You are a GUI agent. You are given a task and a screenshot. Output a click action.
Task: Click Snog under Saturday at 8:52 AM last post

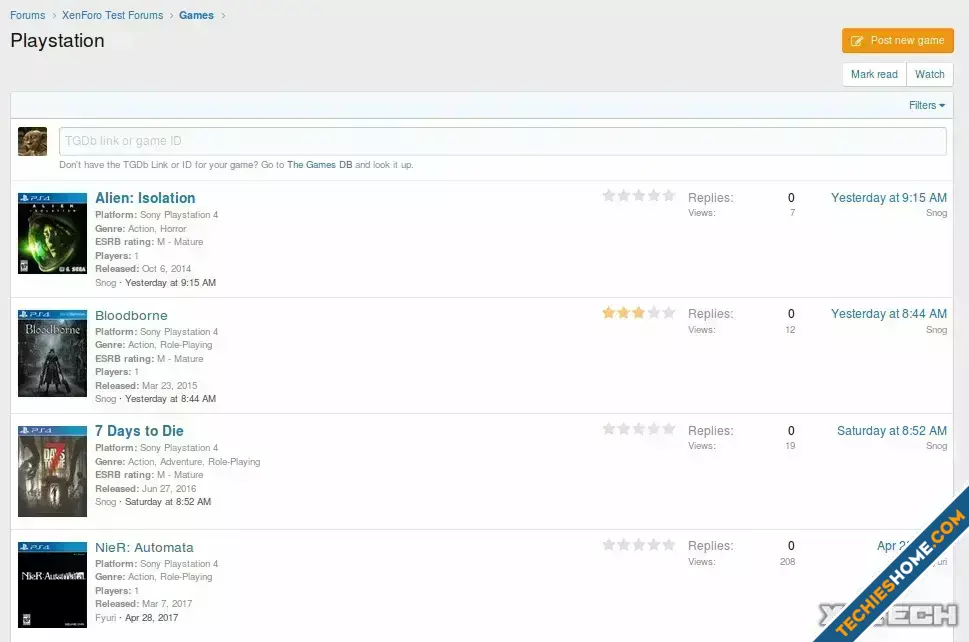(x=936, y=446)
